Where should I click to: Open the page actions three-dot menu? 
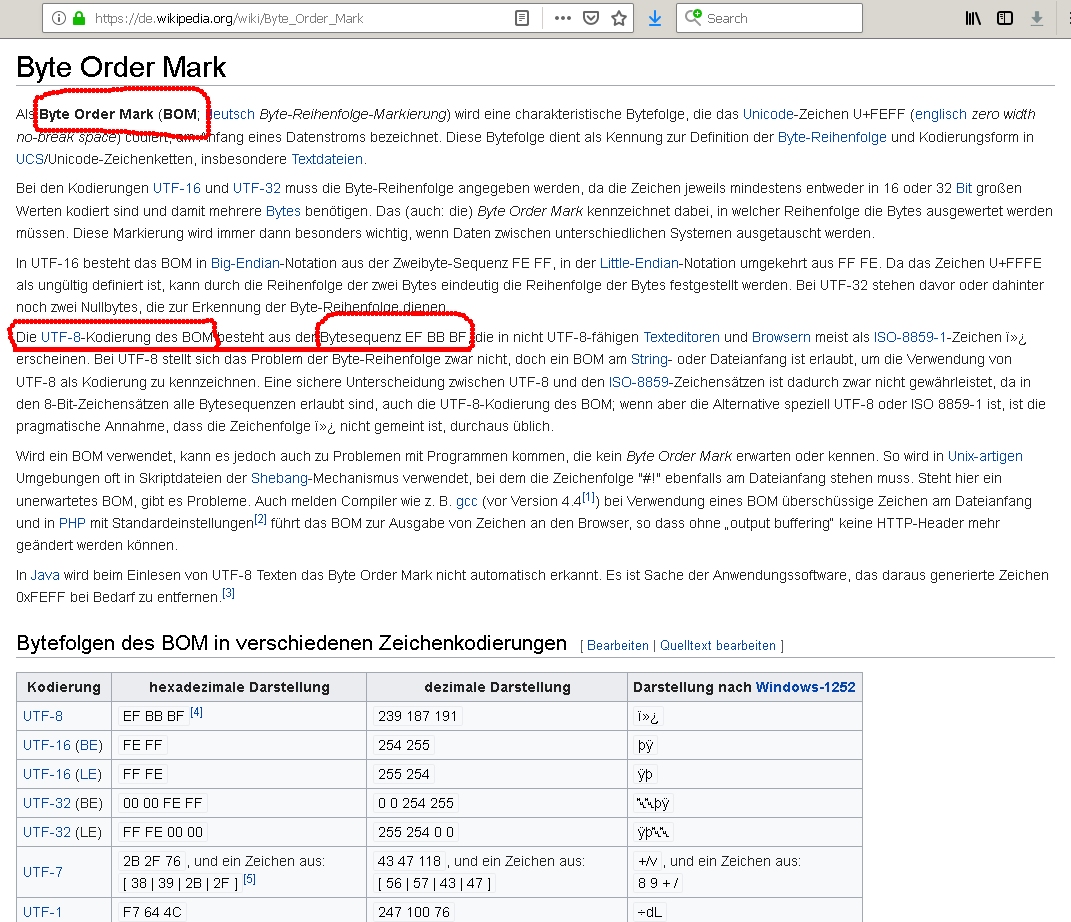562,18
